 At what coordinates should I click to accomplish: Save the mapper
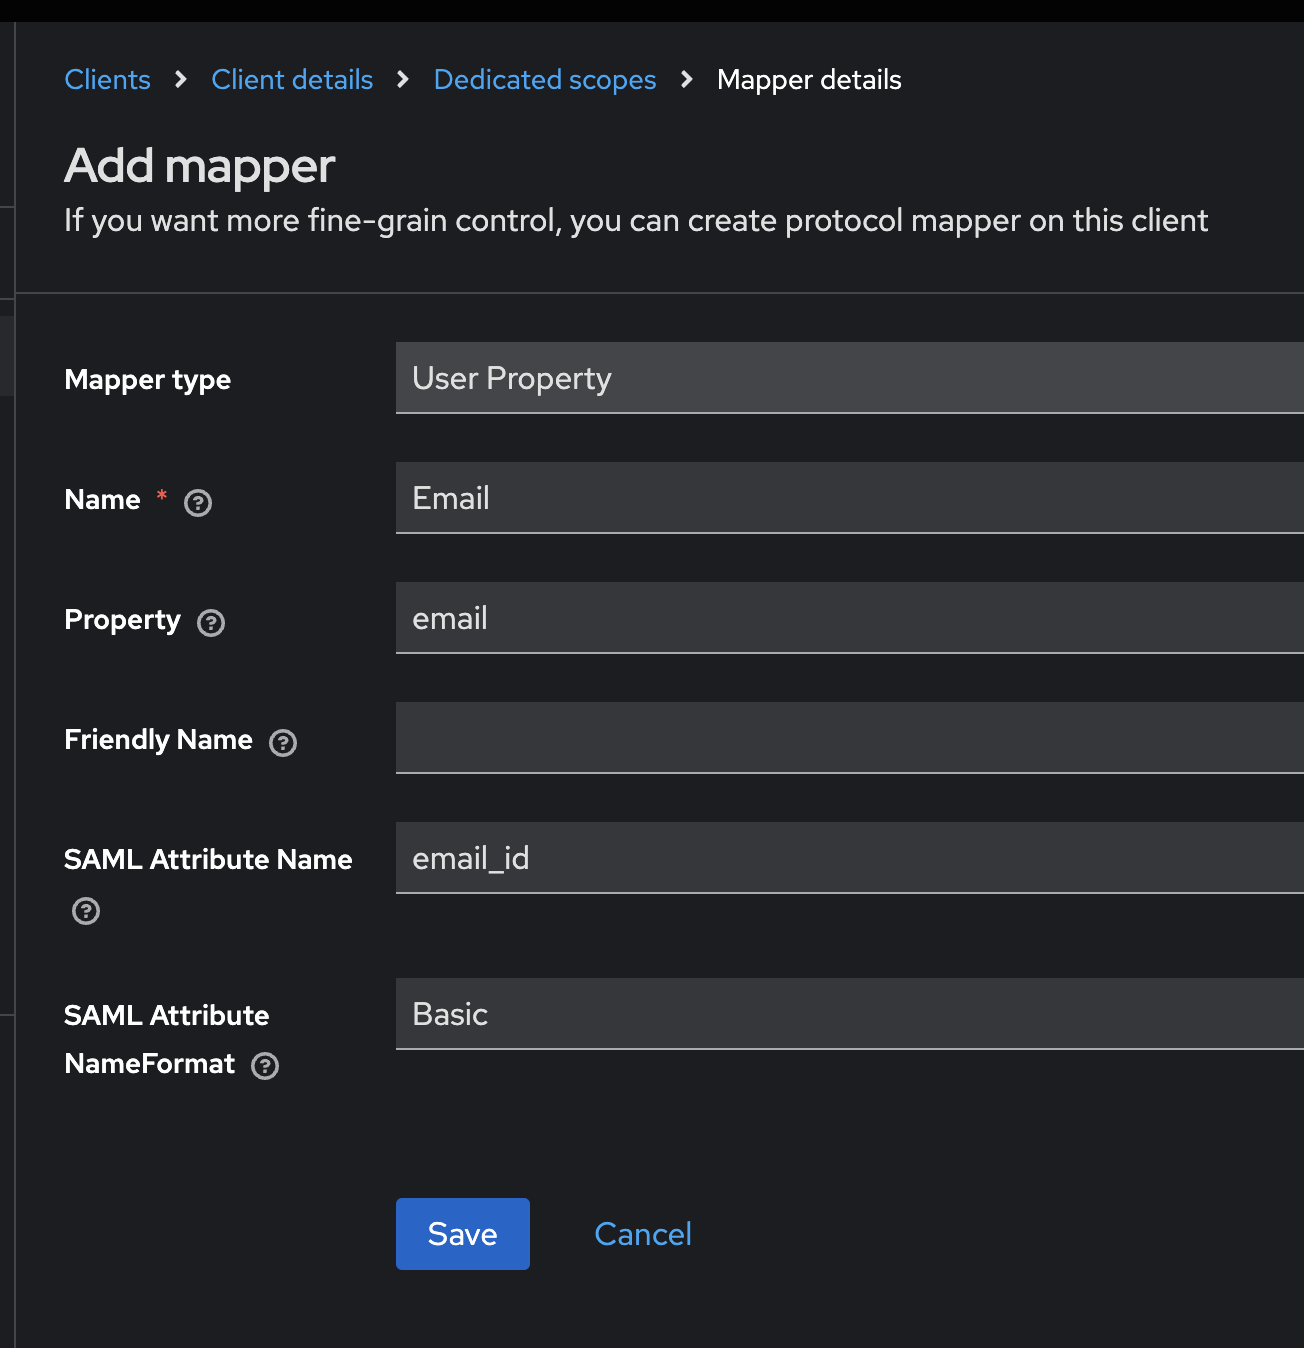pos(462,1234)
